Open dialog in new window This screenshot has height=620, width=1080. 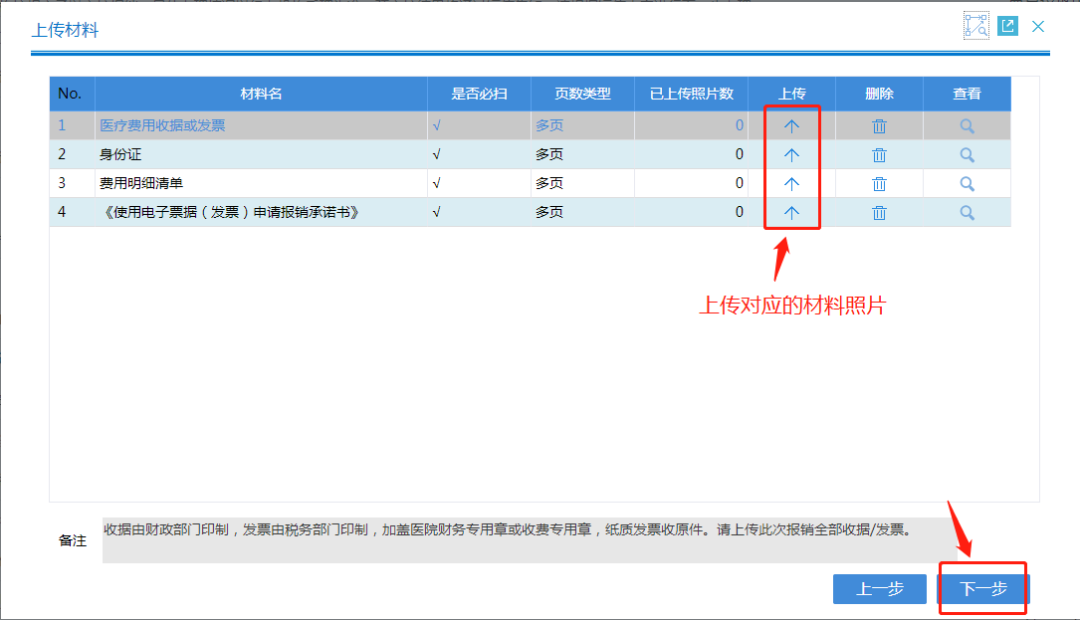[1008, 26]
